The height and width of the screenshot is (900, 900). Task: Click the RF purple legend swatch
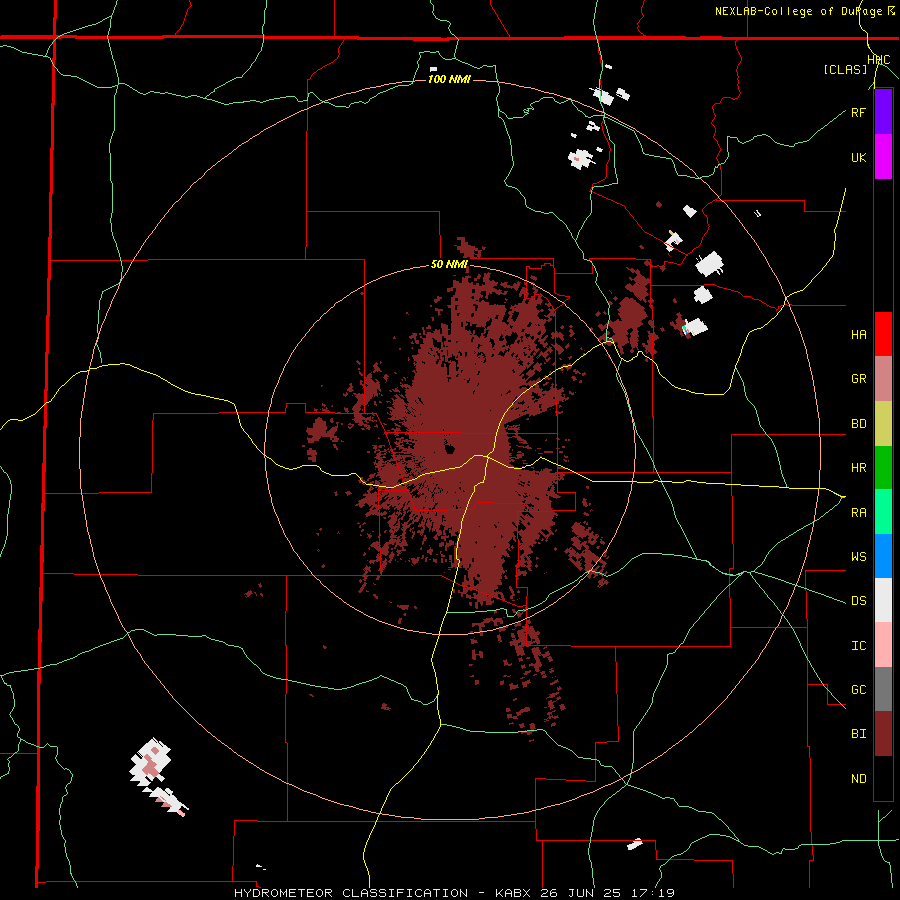click(883, 112)
